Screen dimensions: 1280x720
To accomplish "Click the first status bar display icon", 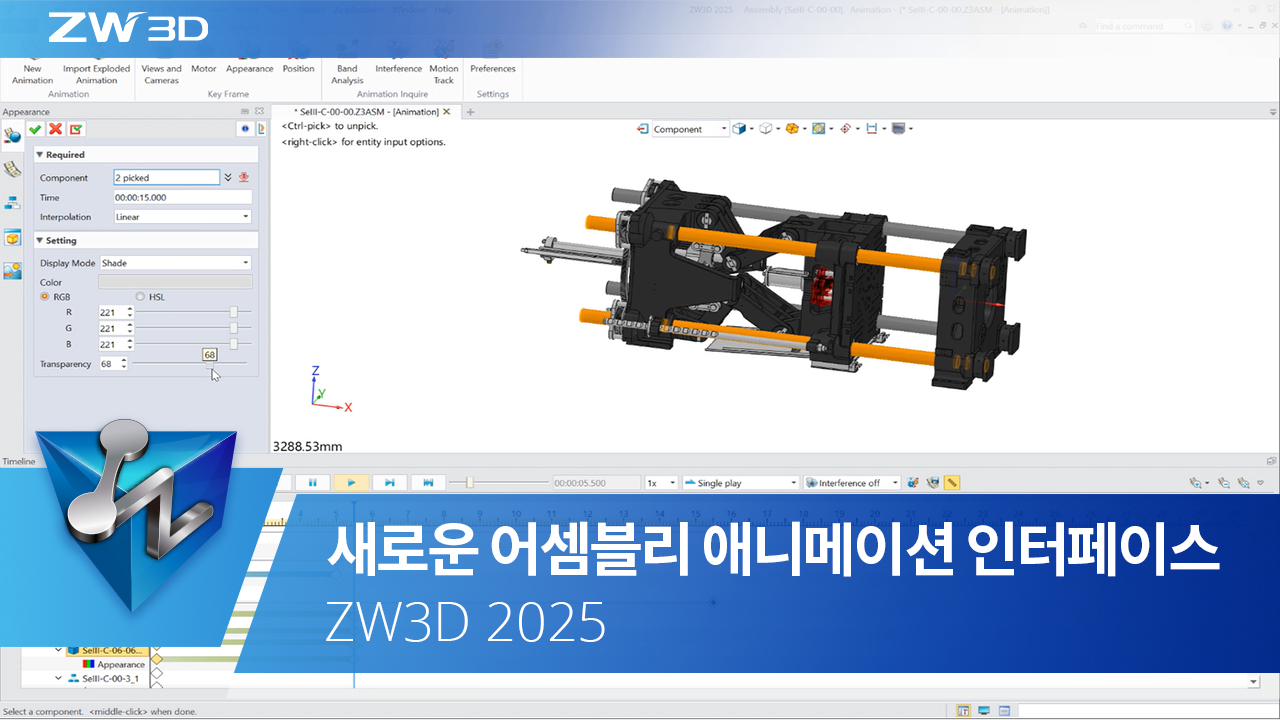I will coord(963,711).
